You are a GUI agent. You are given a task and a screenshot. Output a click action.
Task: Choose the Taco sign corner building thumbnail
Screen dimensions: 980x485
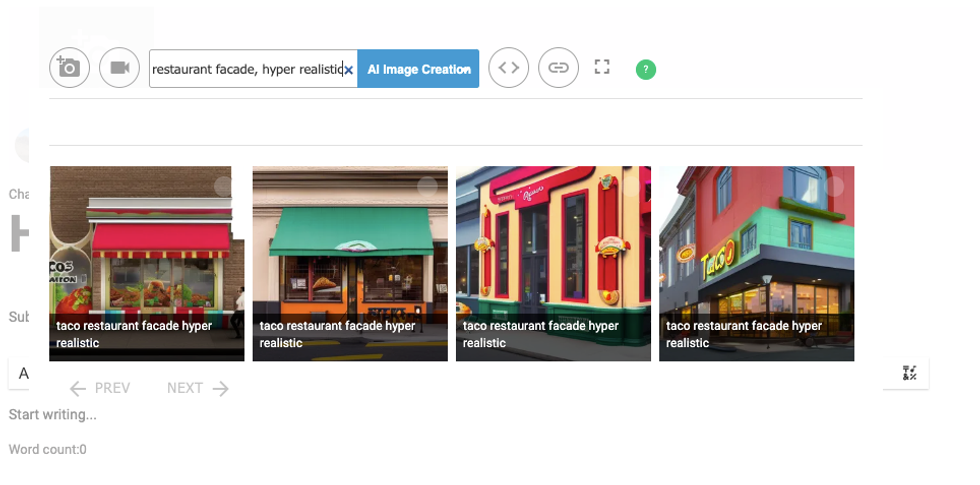tap(756, 250)
